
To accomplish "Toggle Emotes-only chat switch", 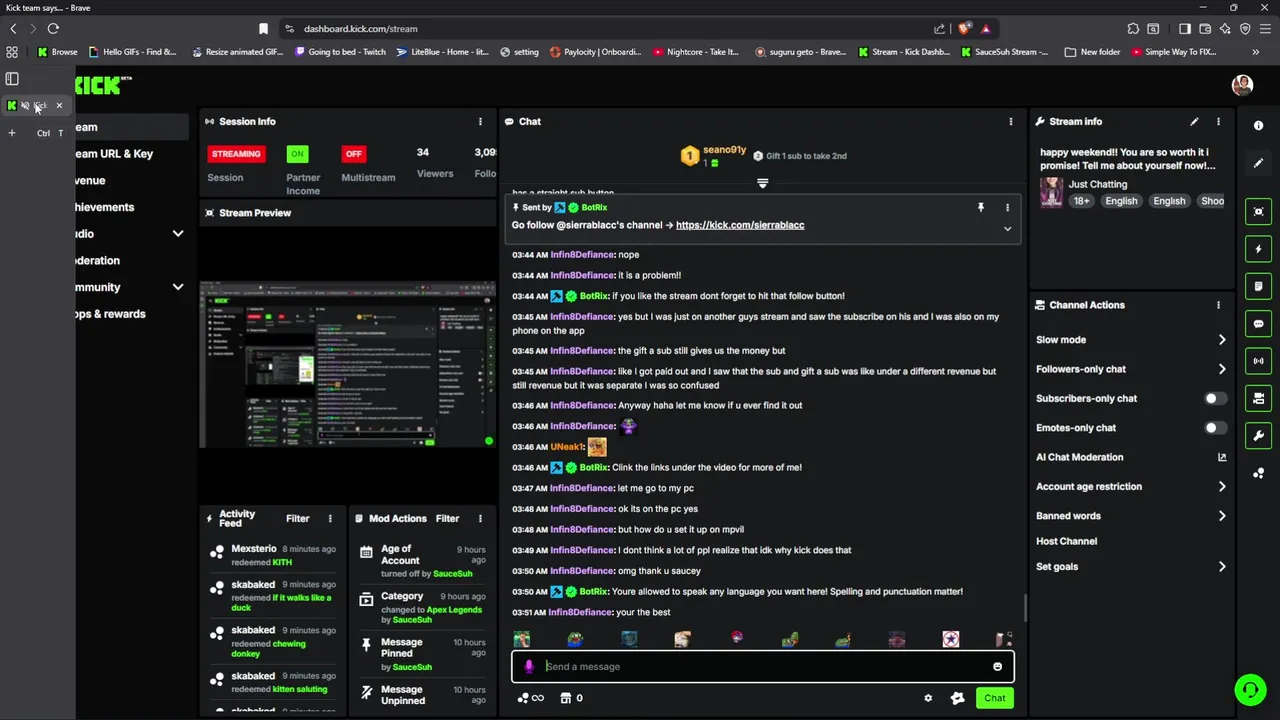I will pos(1215,428).
